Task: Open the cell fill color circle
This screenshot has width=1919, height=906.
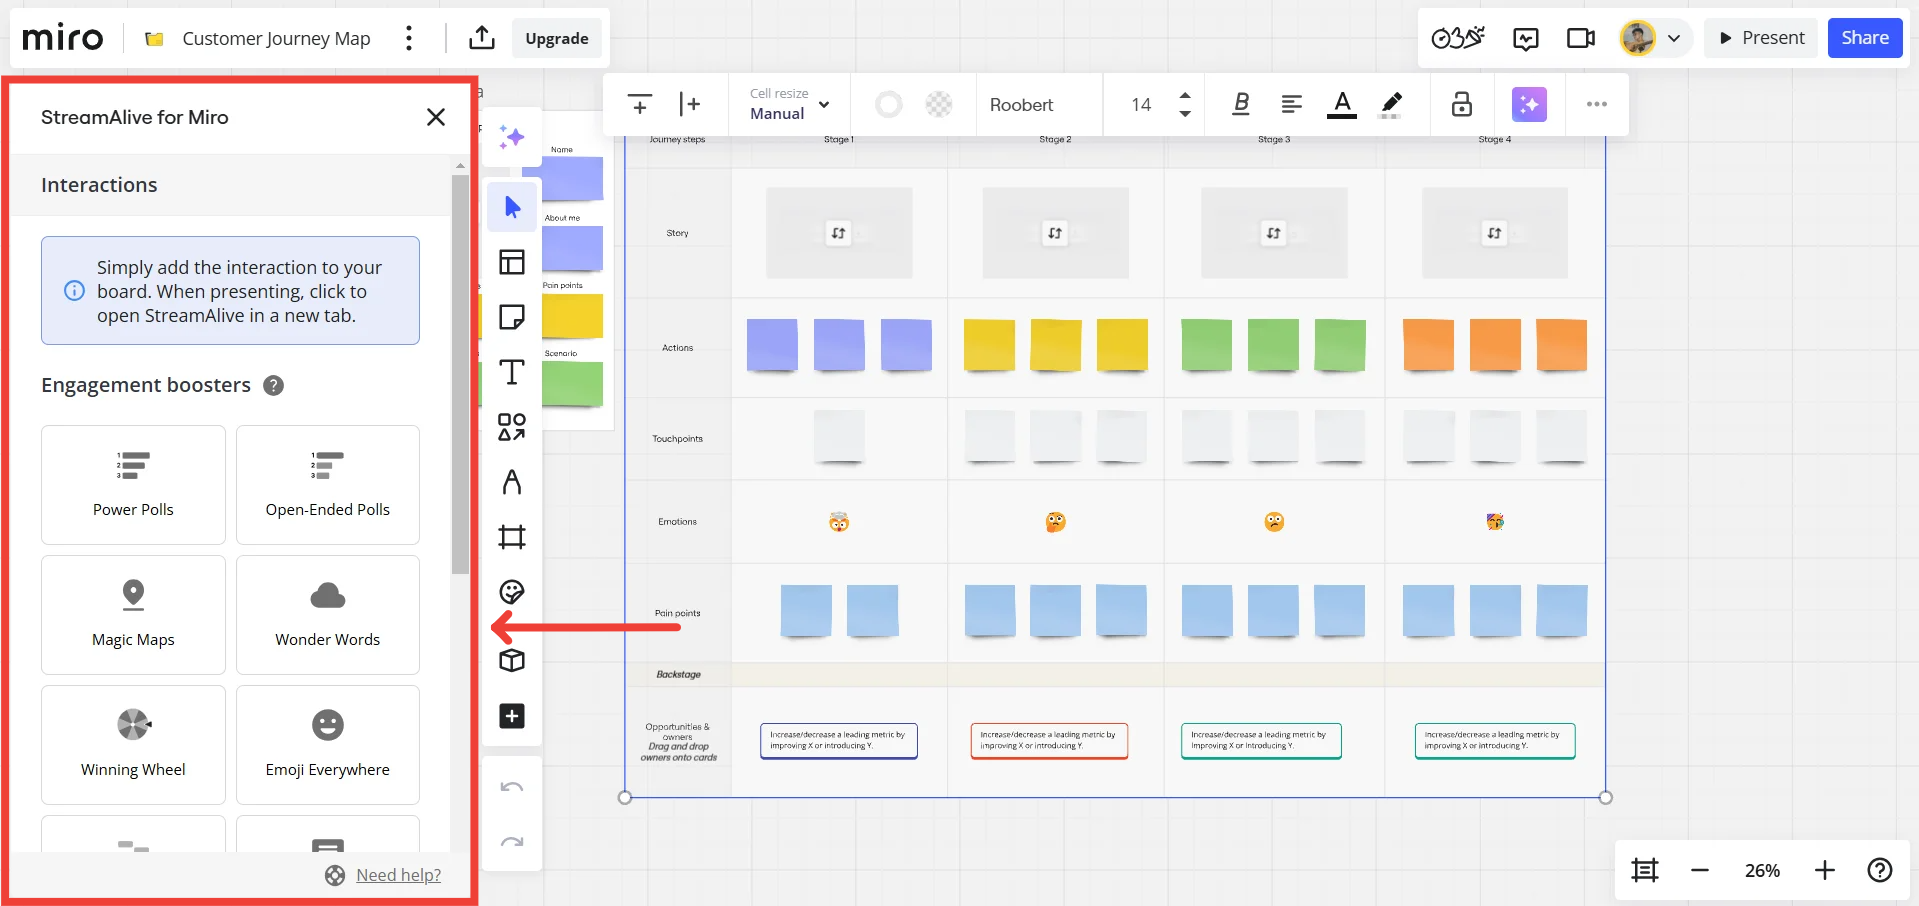Action: tap(889, 104)
